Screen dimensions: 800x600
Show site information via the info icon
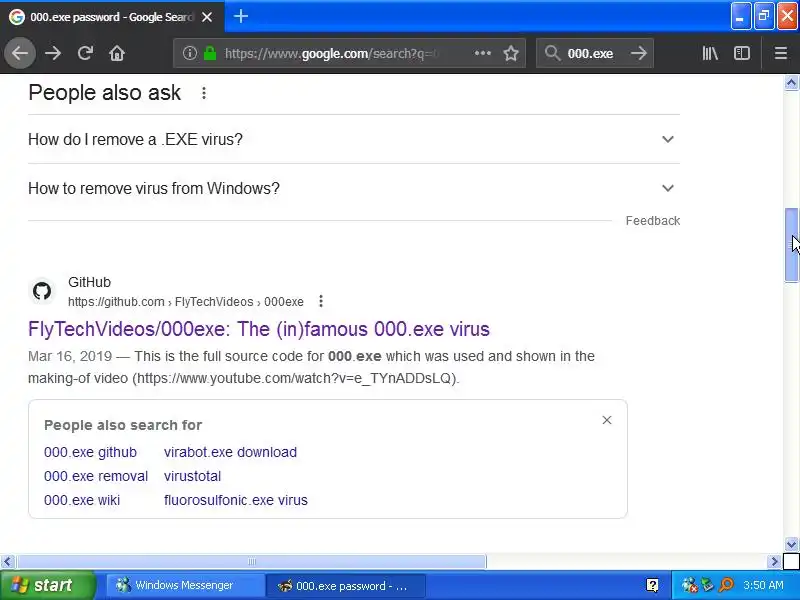[189, 53]
